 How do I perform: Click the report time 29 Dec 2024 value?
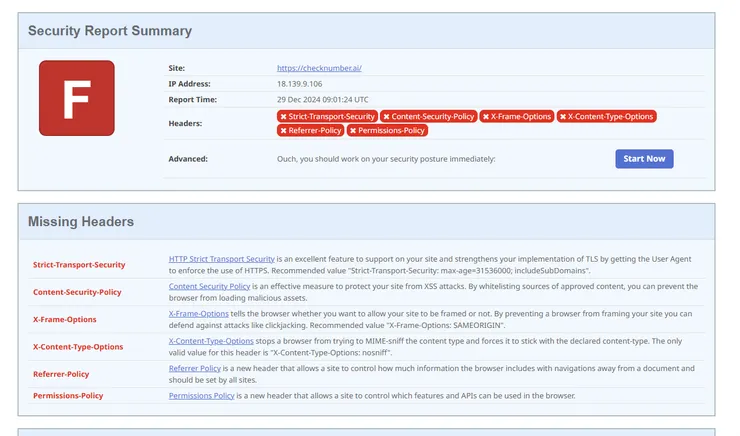[322, 100]
